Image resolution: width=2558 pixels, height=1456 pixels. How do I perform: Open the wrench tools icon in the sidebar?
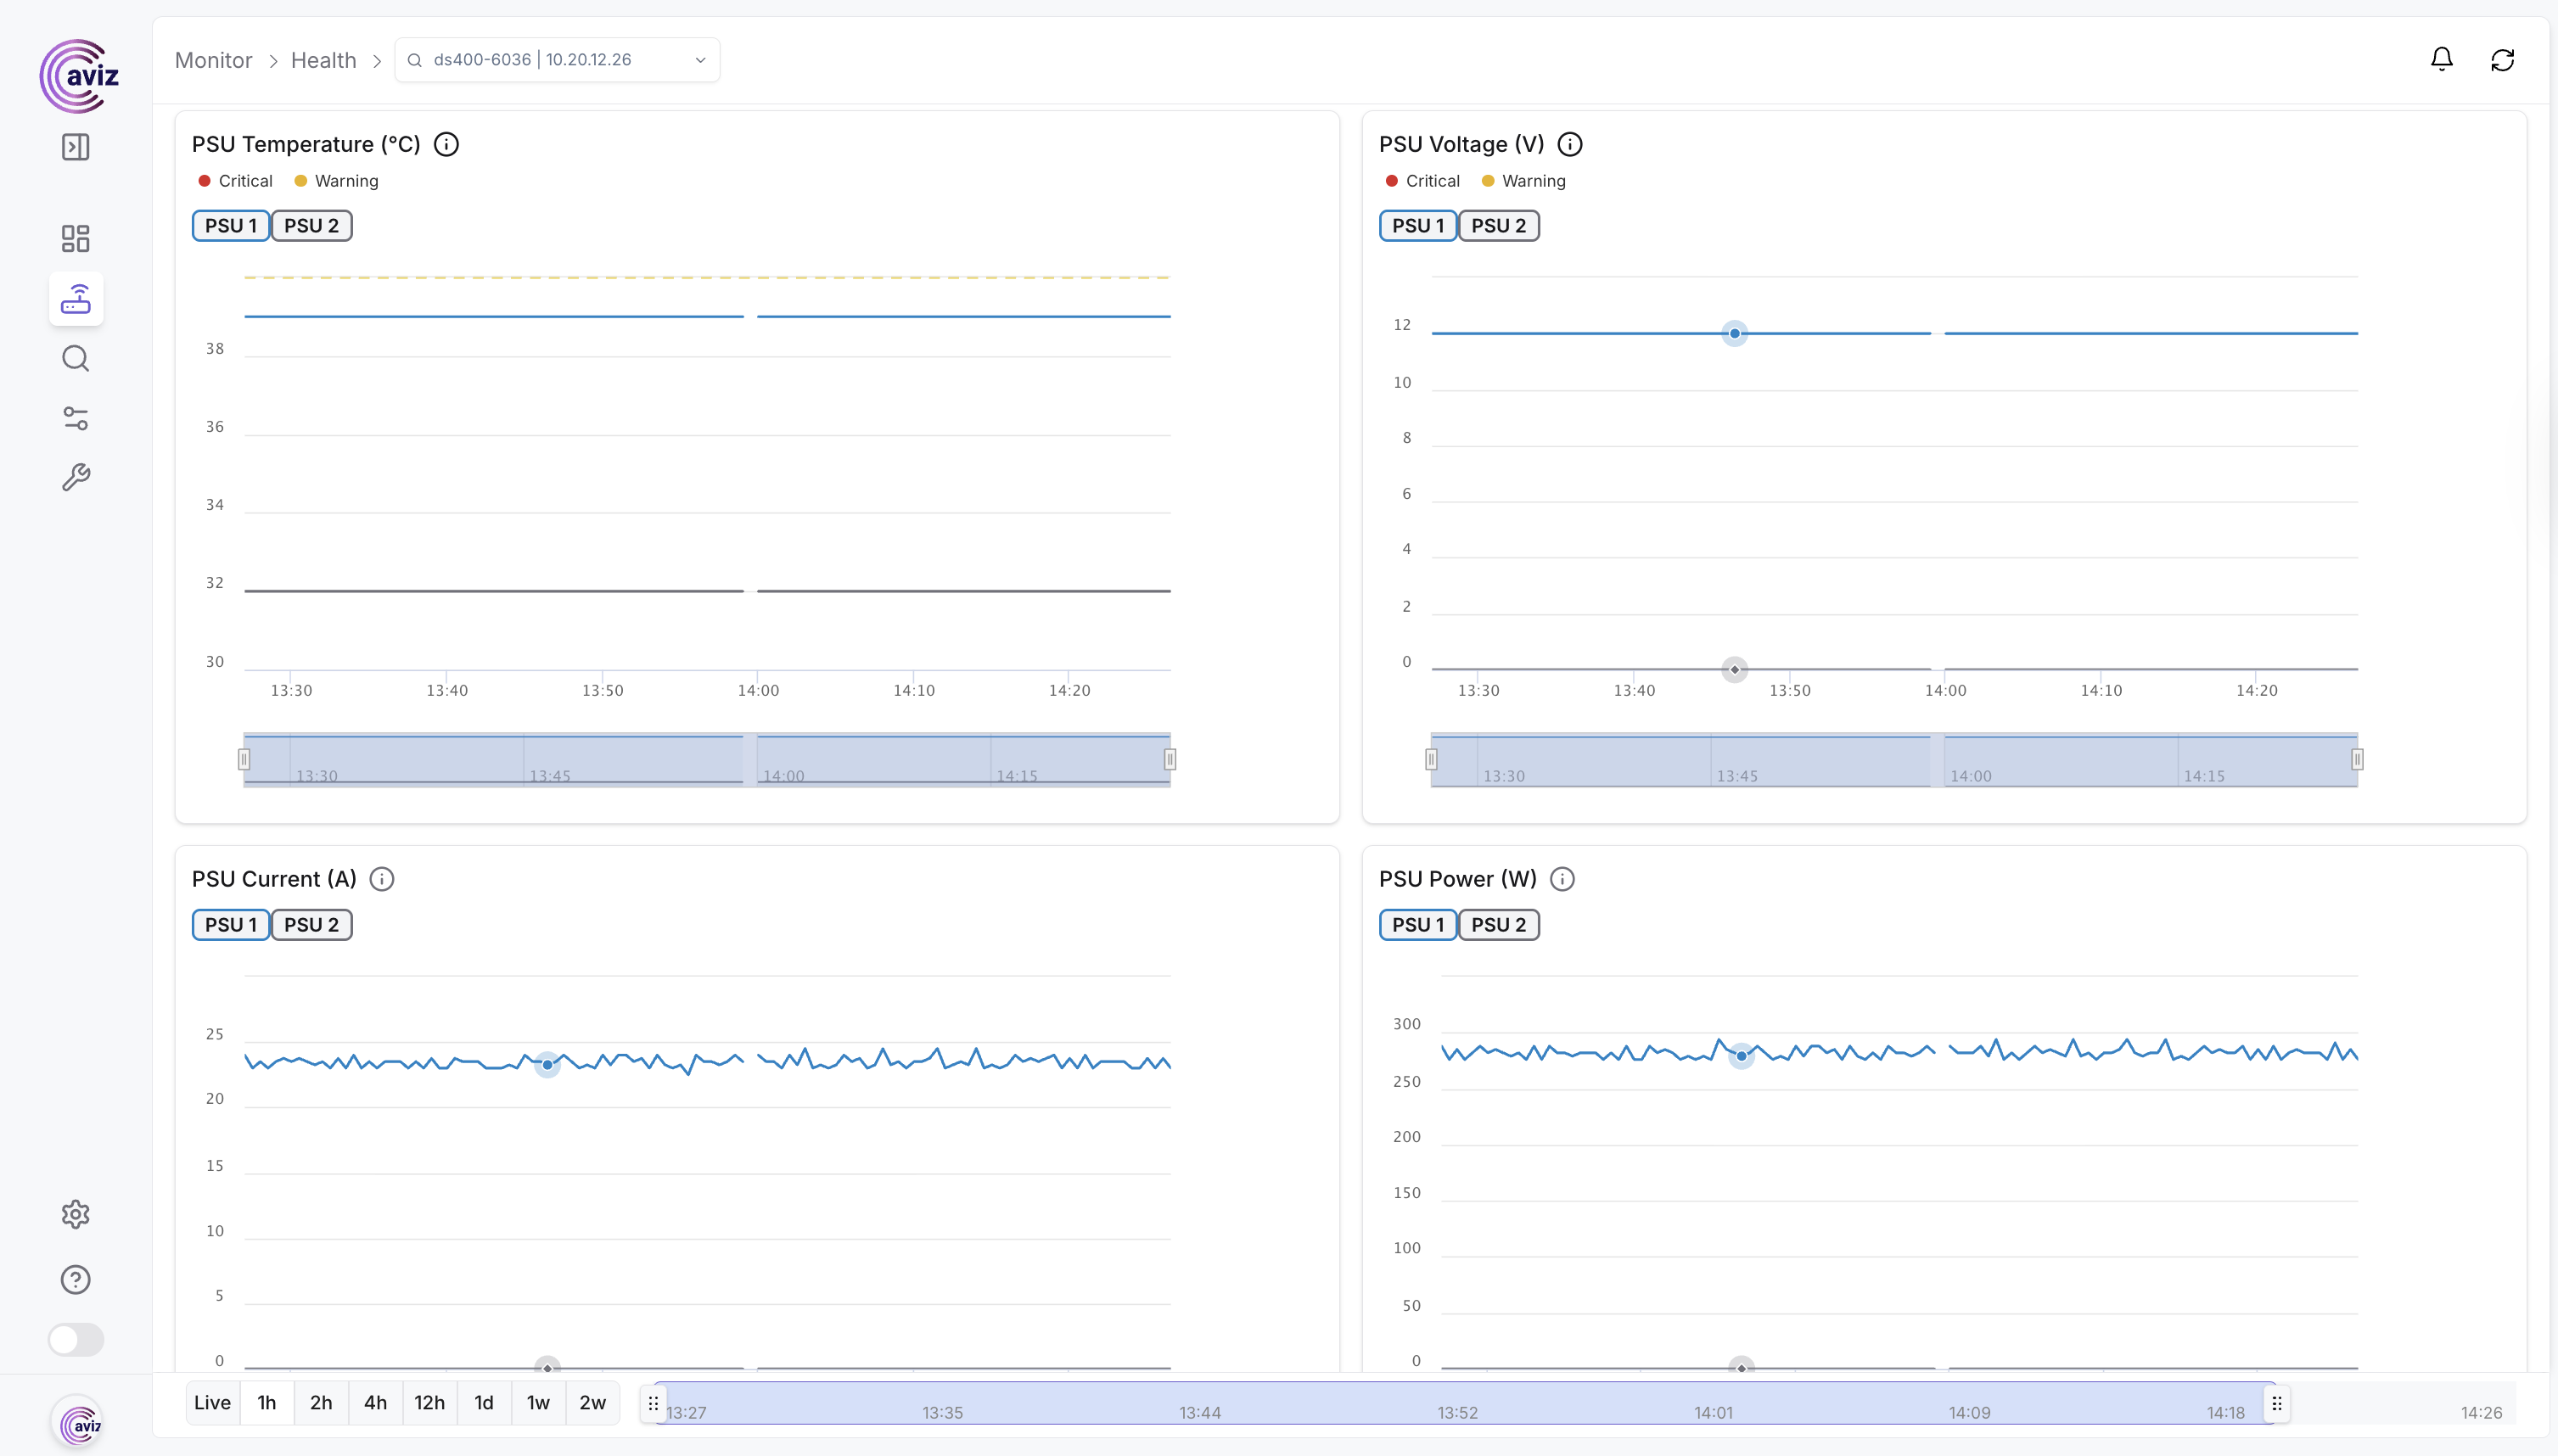click(x=76, y=477)
